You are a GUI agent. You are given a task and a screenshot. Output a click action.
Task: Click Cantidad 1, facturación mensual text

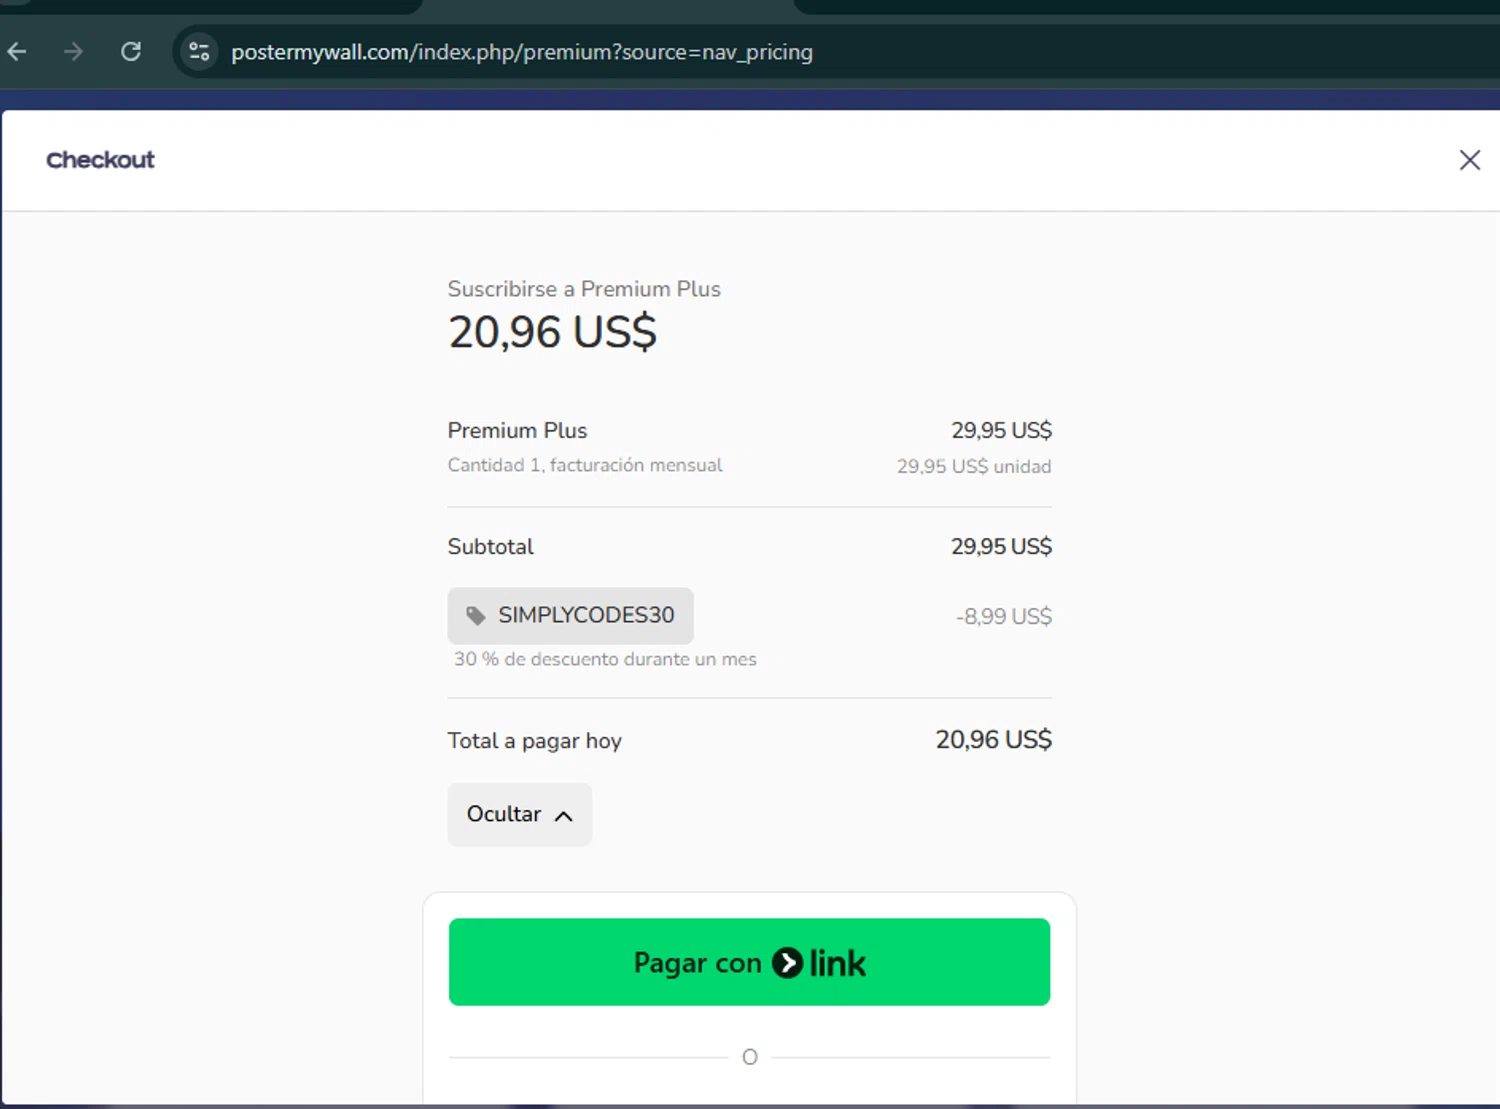click(x=585, y=465)
